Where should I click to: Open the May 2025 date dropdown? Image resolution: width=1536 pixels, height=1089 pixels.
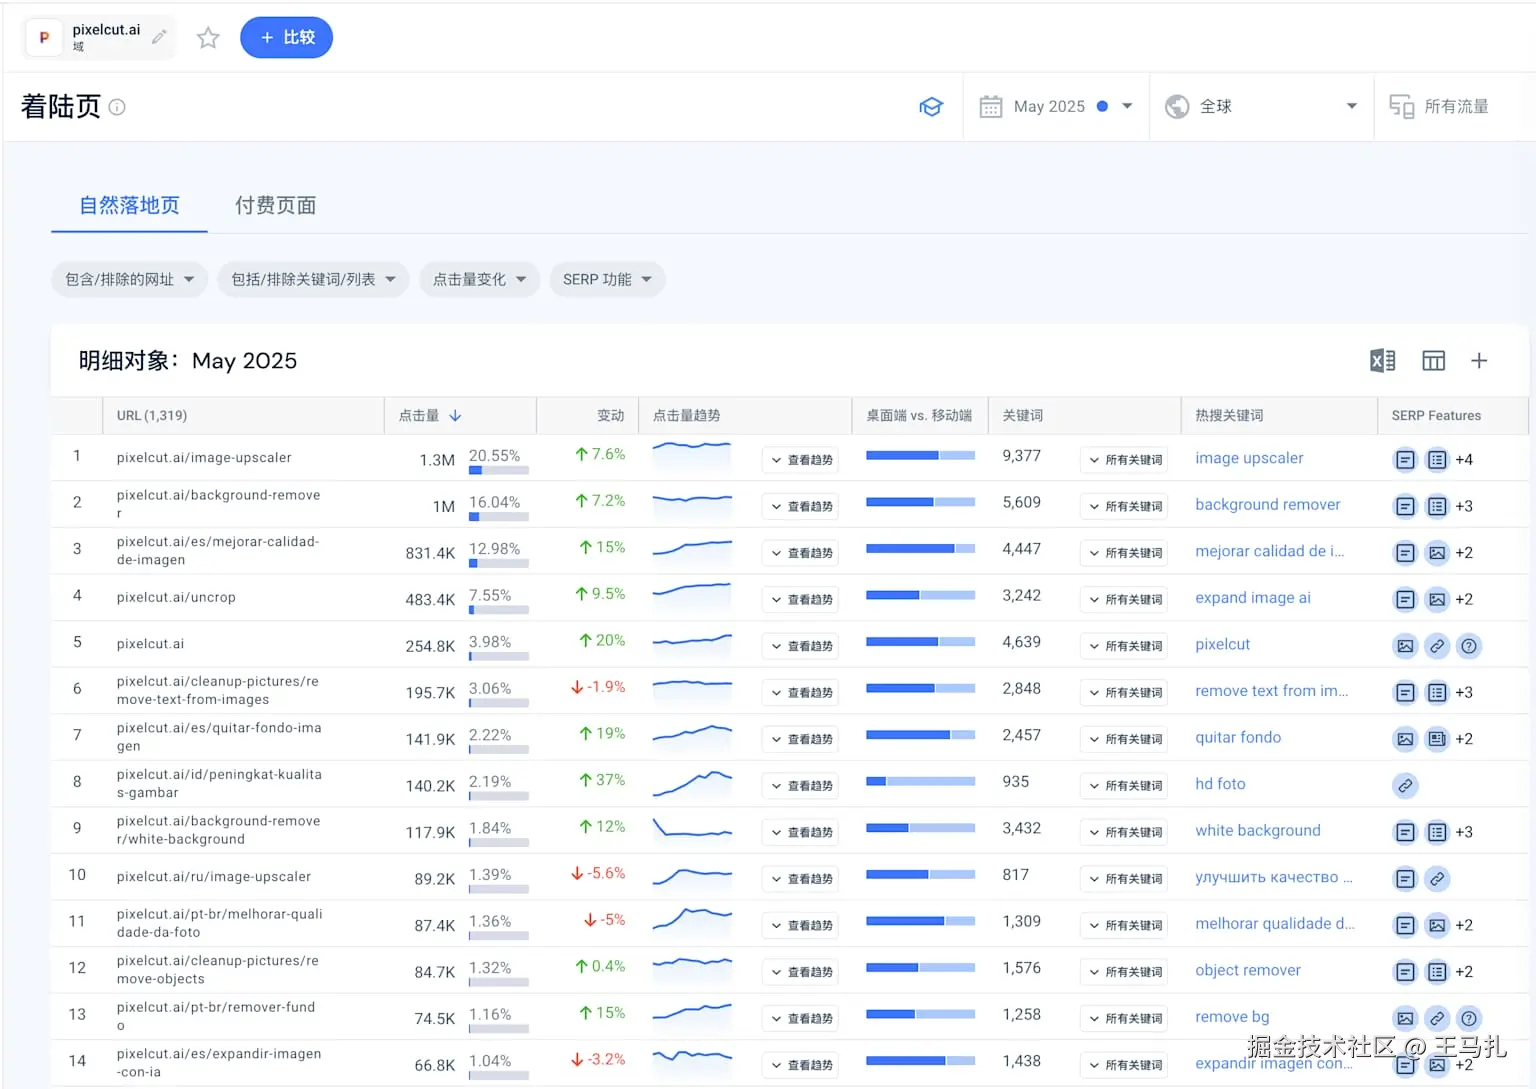tap(1056, 106)
